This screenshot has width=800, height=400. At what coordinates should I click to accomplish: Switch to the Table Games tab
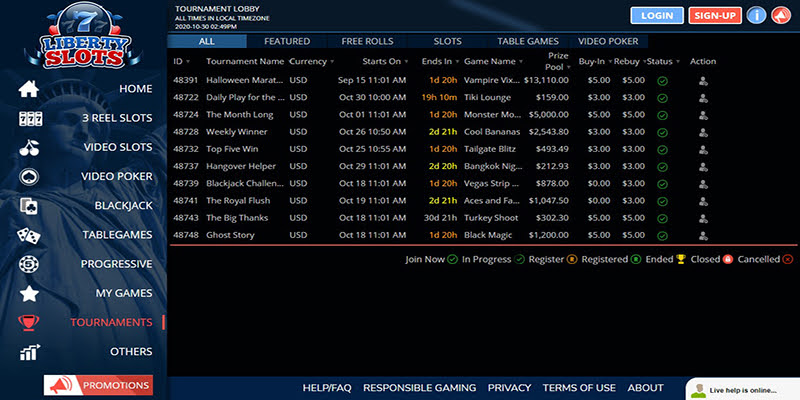tap(528, 41)
